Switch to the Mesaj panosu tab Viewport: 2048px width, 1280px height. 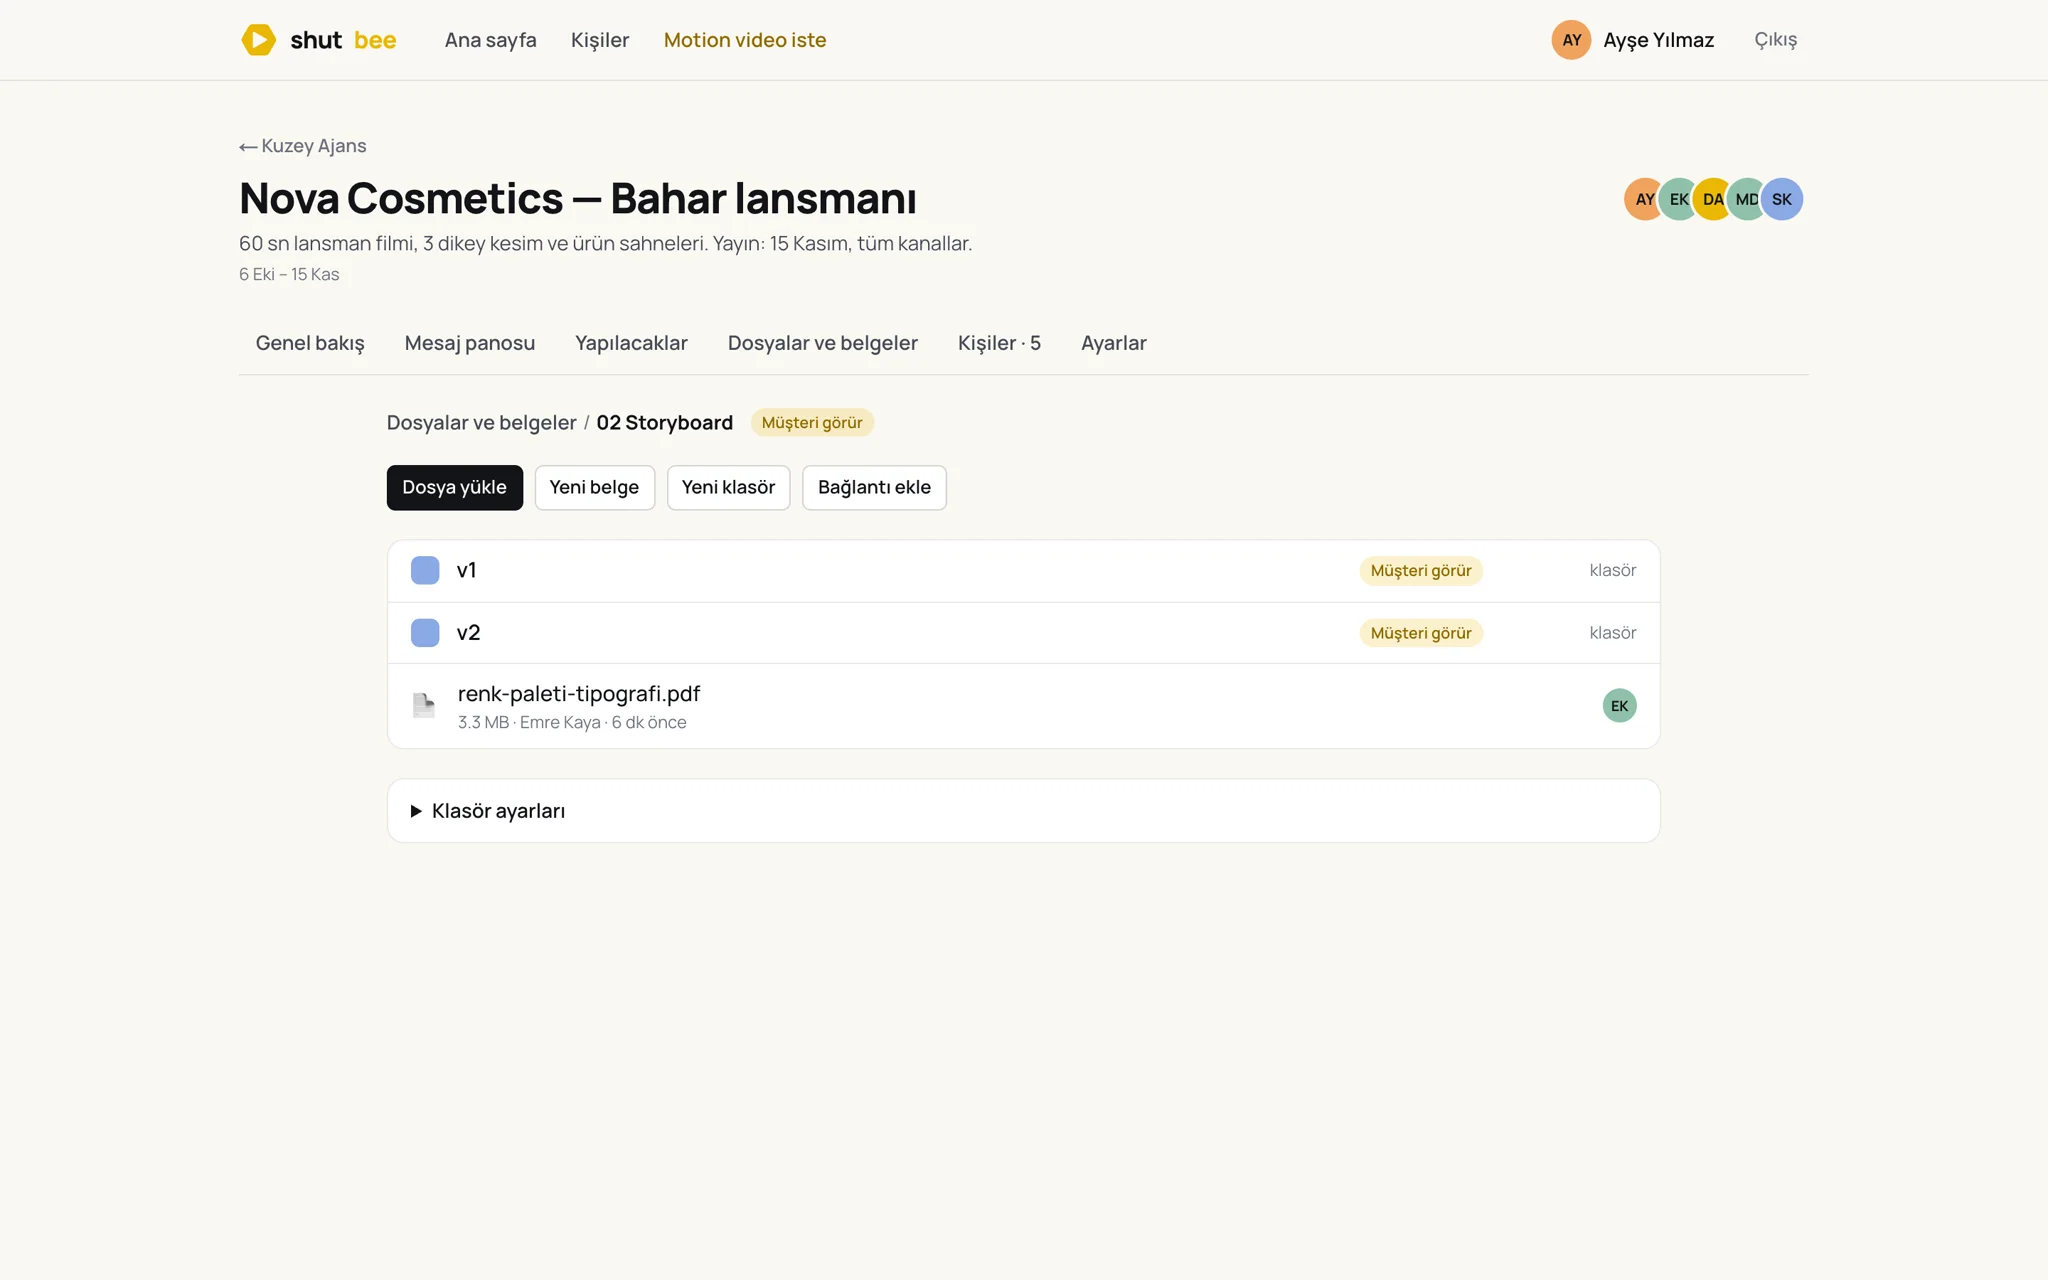[x=469, y=343]
